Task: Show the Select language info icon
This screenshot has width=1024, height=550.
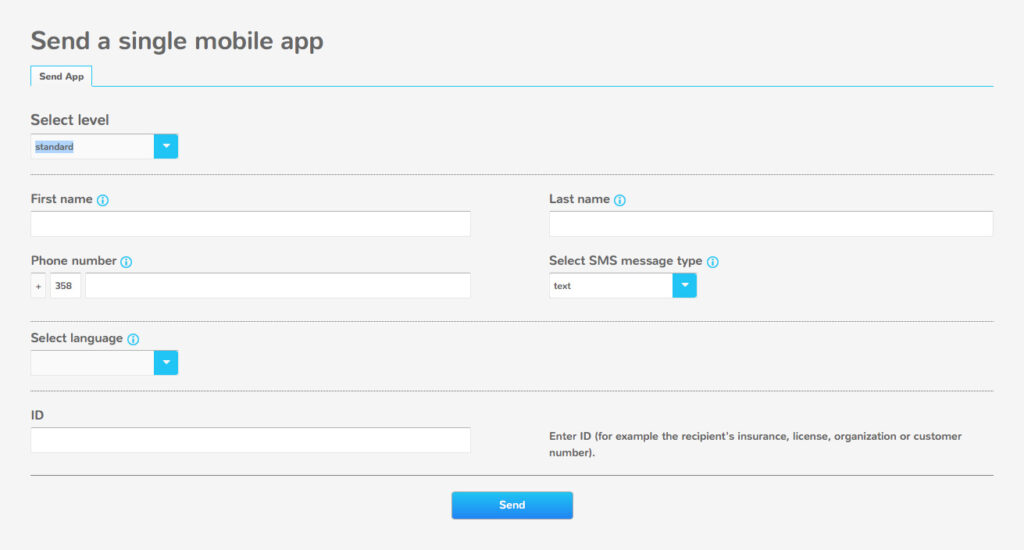Action: coord(133,339)
